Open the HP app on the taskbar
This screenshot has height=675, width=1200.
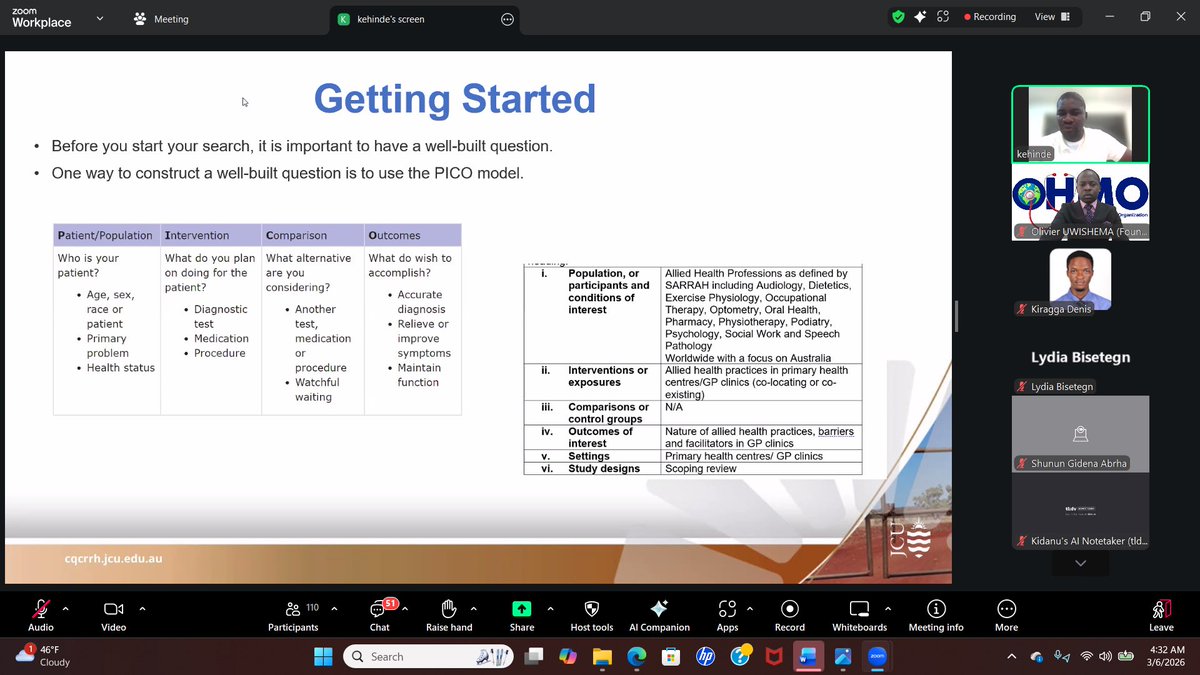[705, 656]
